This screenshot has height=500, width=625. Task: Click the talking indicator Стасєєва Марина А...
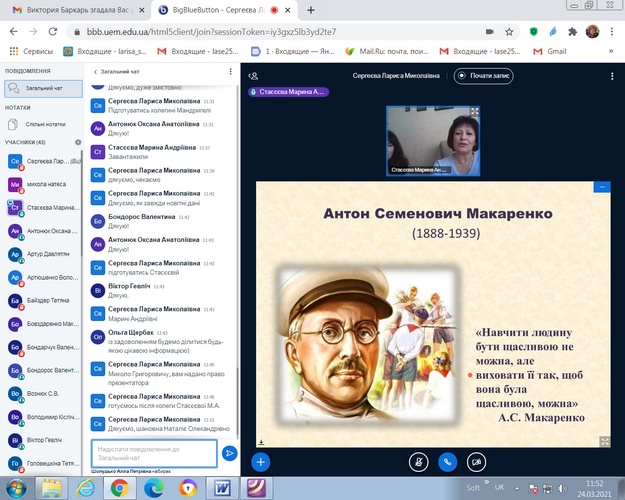point(289,92)
